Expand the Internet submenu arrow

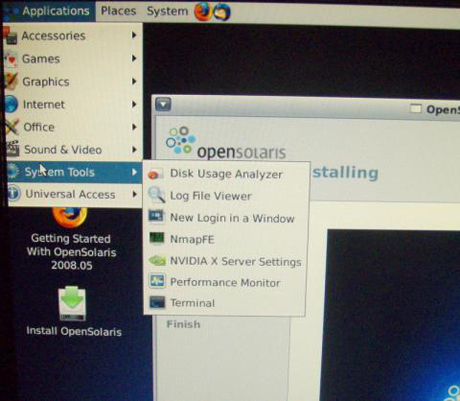[134, 104]
